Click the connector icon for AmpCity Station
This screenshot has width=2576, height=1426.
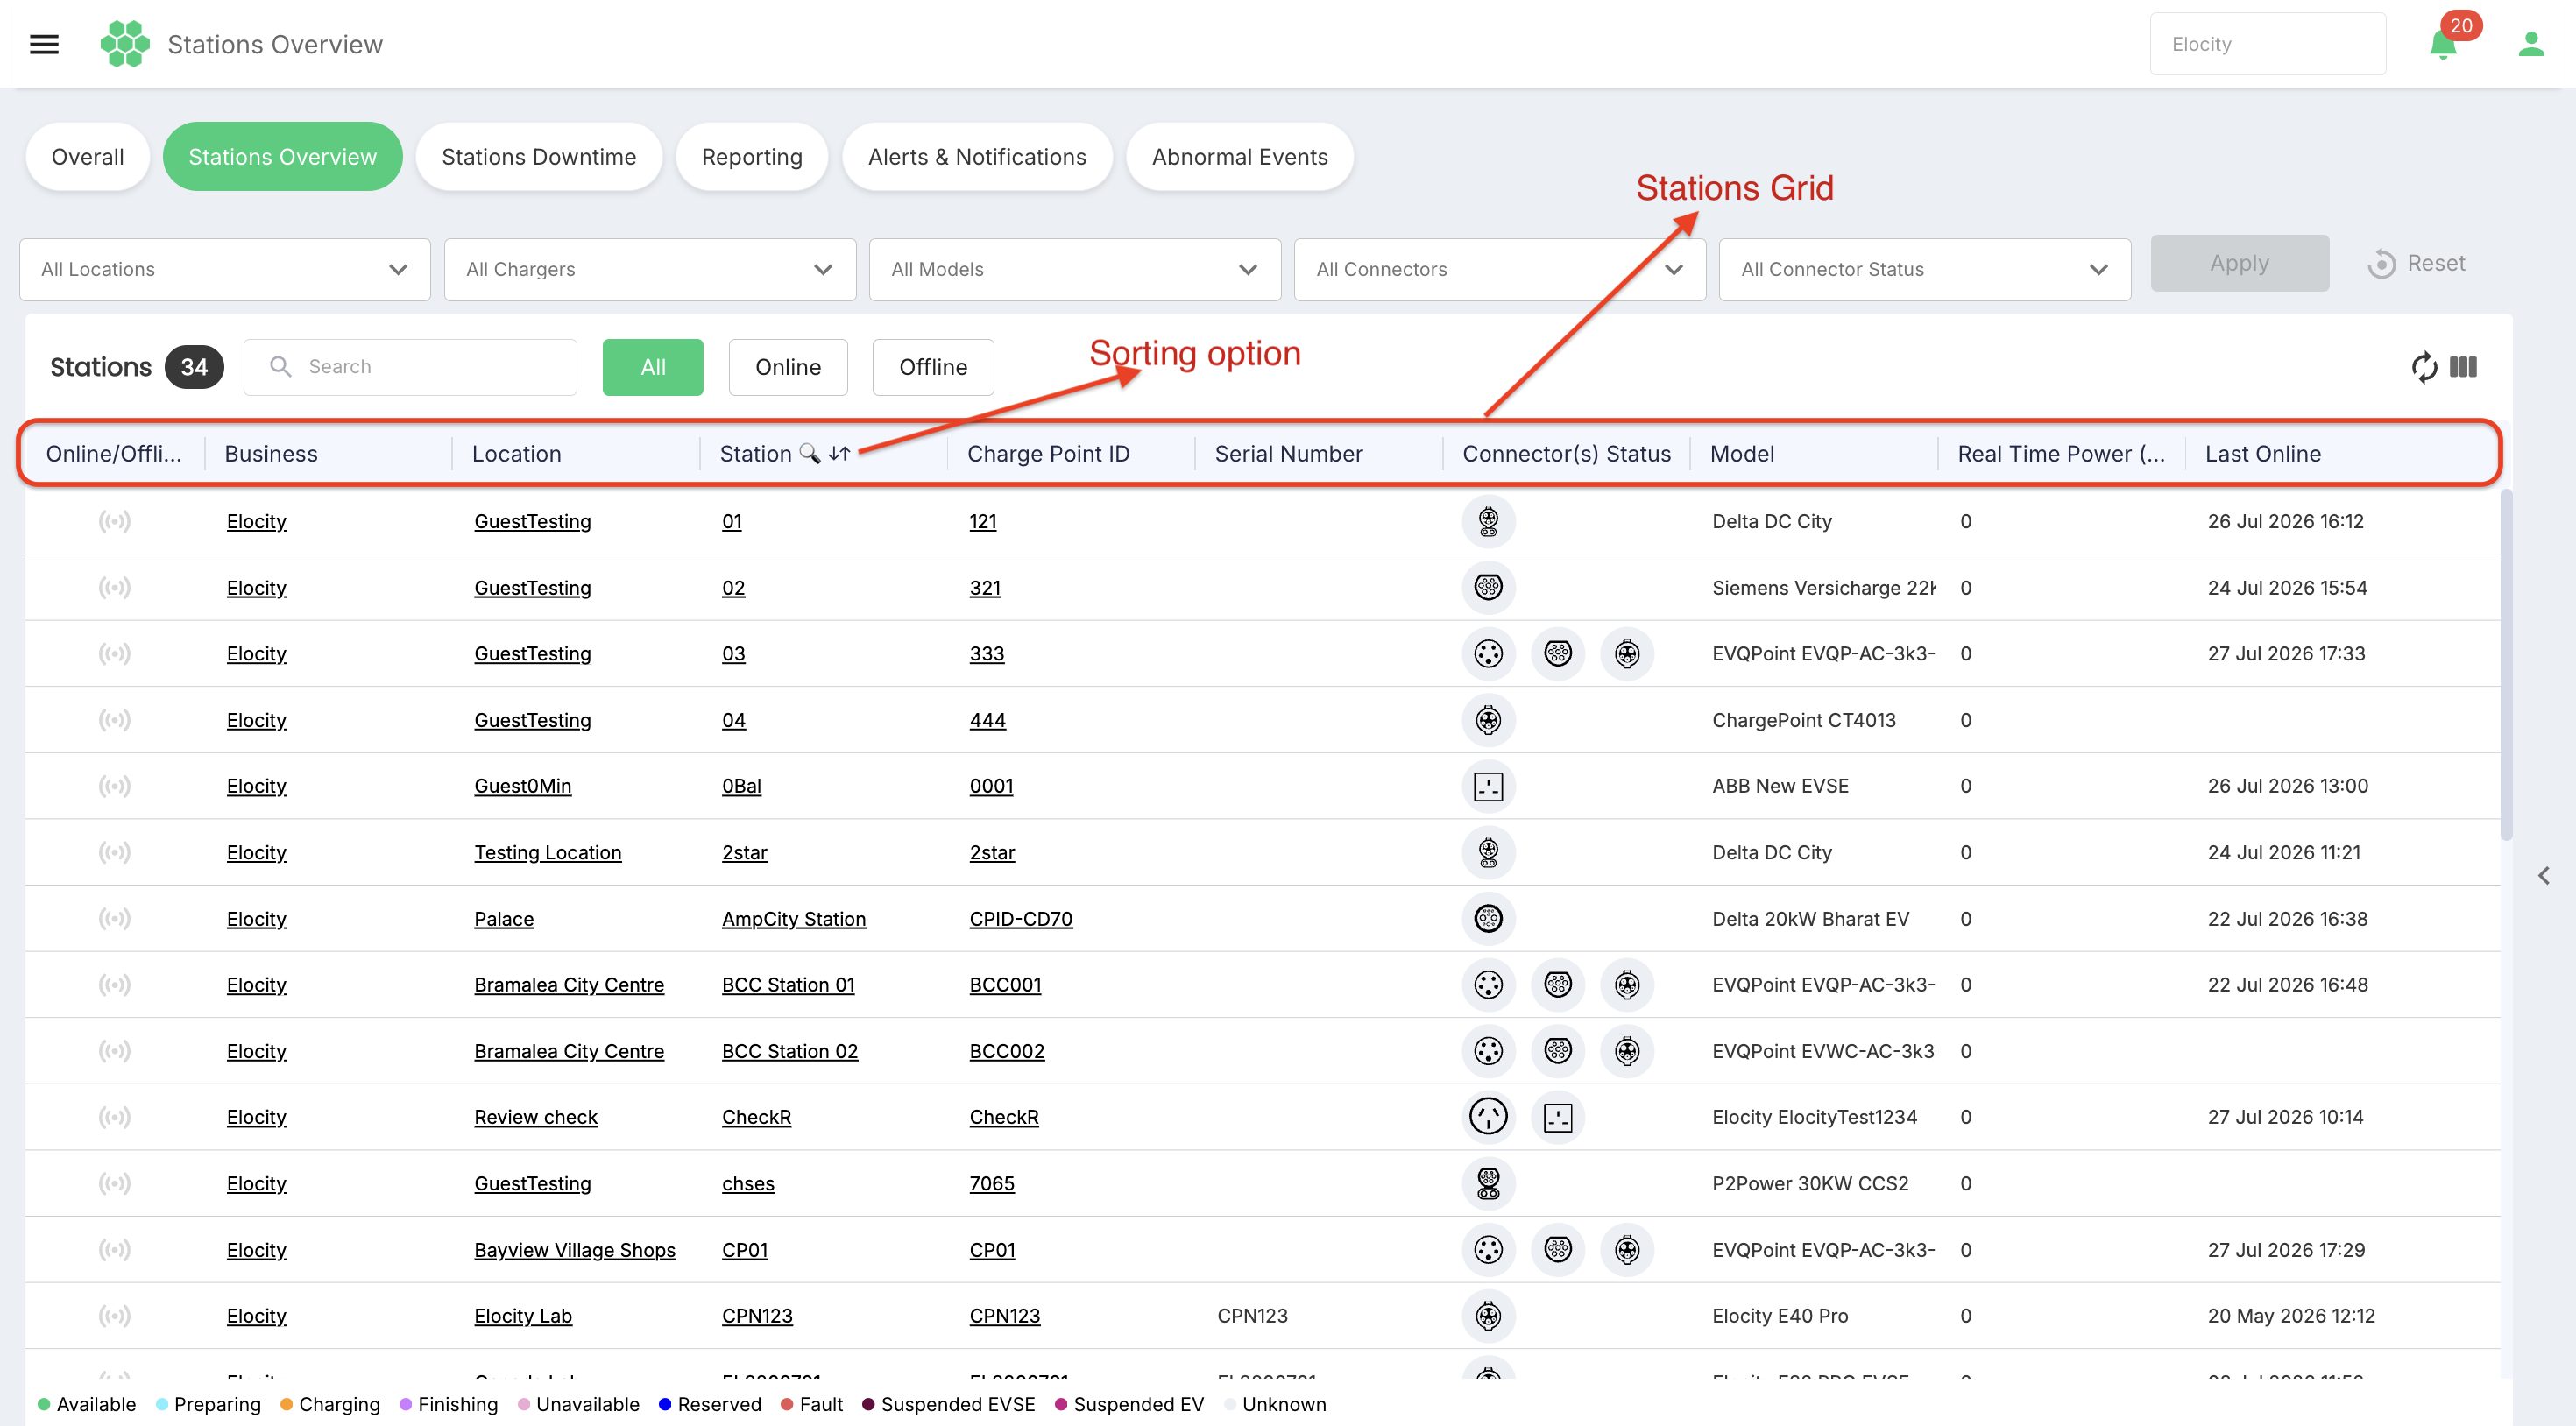pos(1488,918)
